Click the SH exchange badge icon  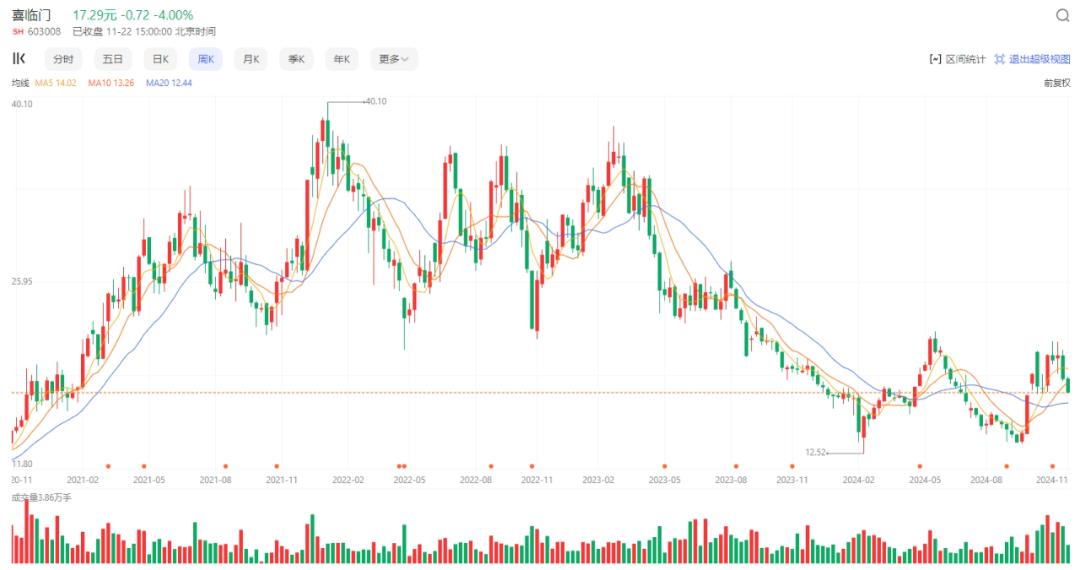point(18,32)
